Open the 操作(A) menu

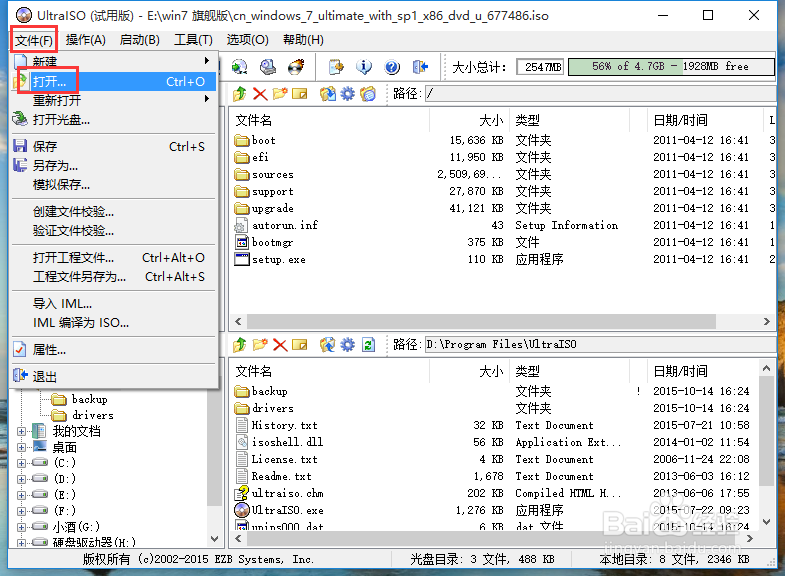coord(86,40)
